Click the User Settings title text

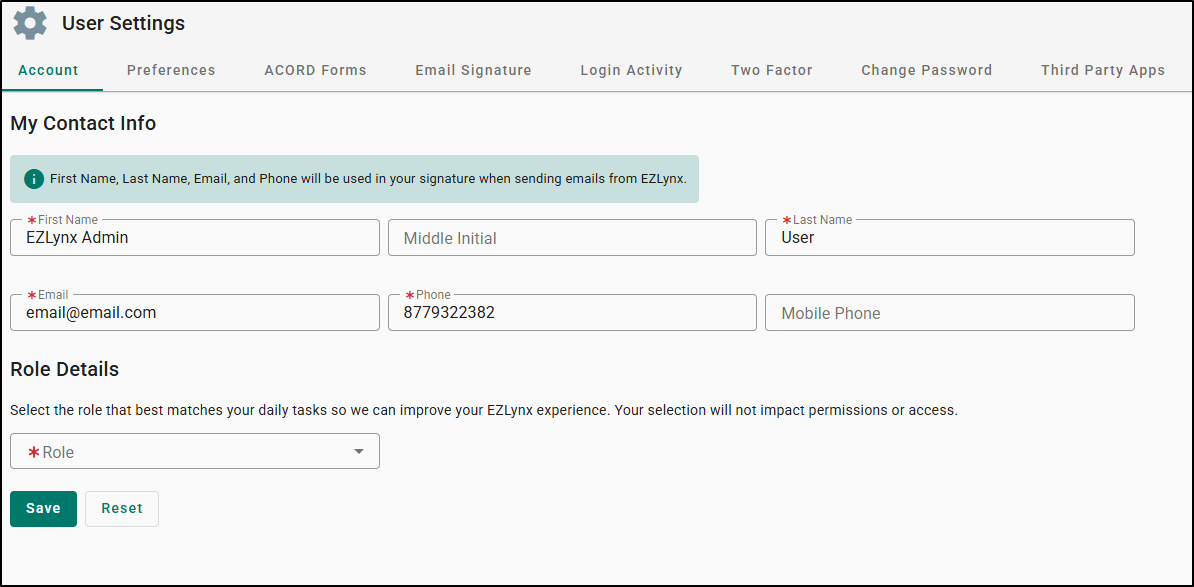tap(123, 24)
